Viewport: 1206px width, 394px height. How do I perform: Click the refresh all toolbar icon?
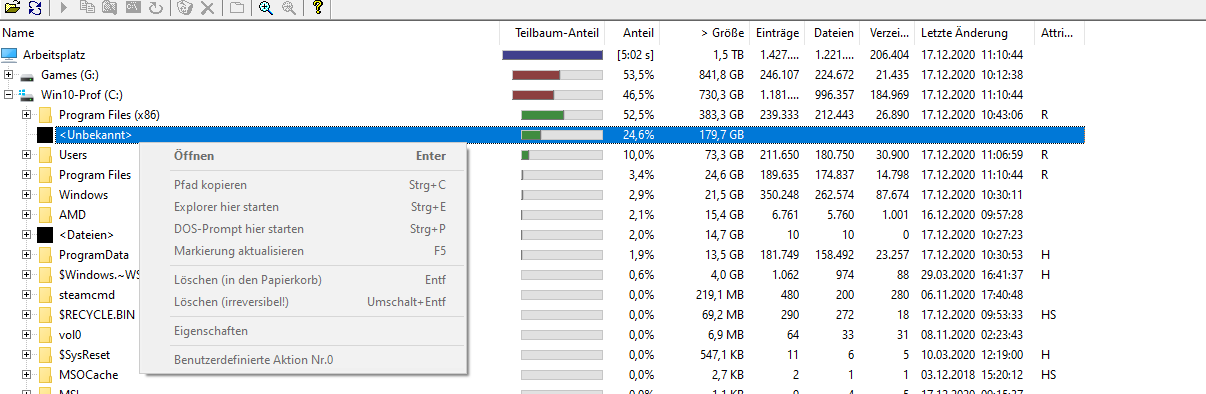tap(35, 8)
